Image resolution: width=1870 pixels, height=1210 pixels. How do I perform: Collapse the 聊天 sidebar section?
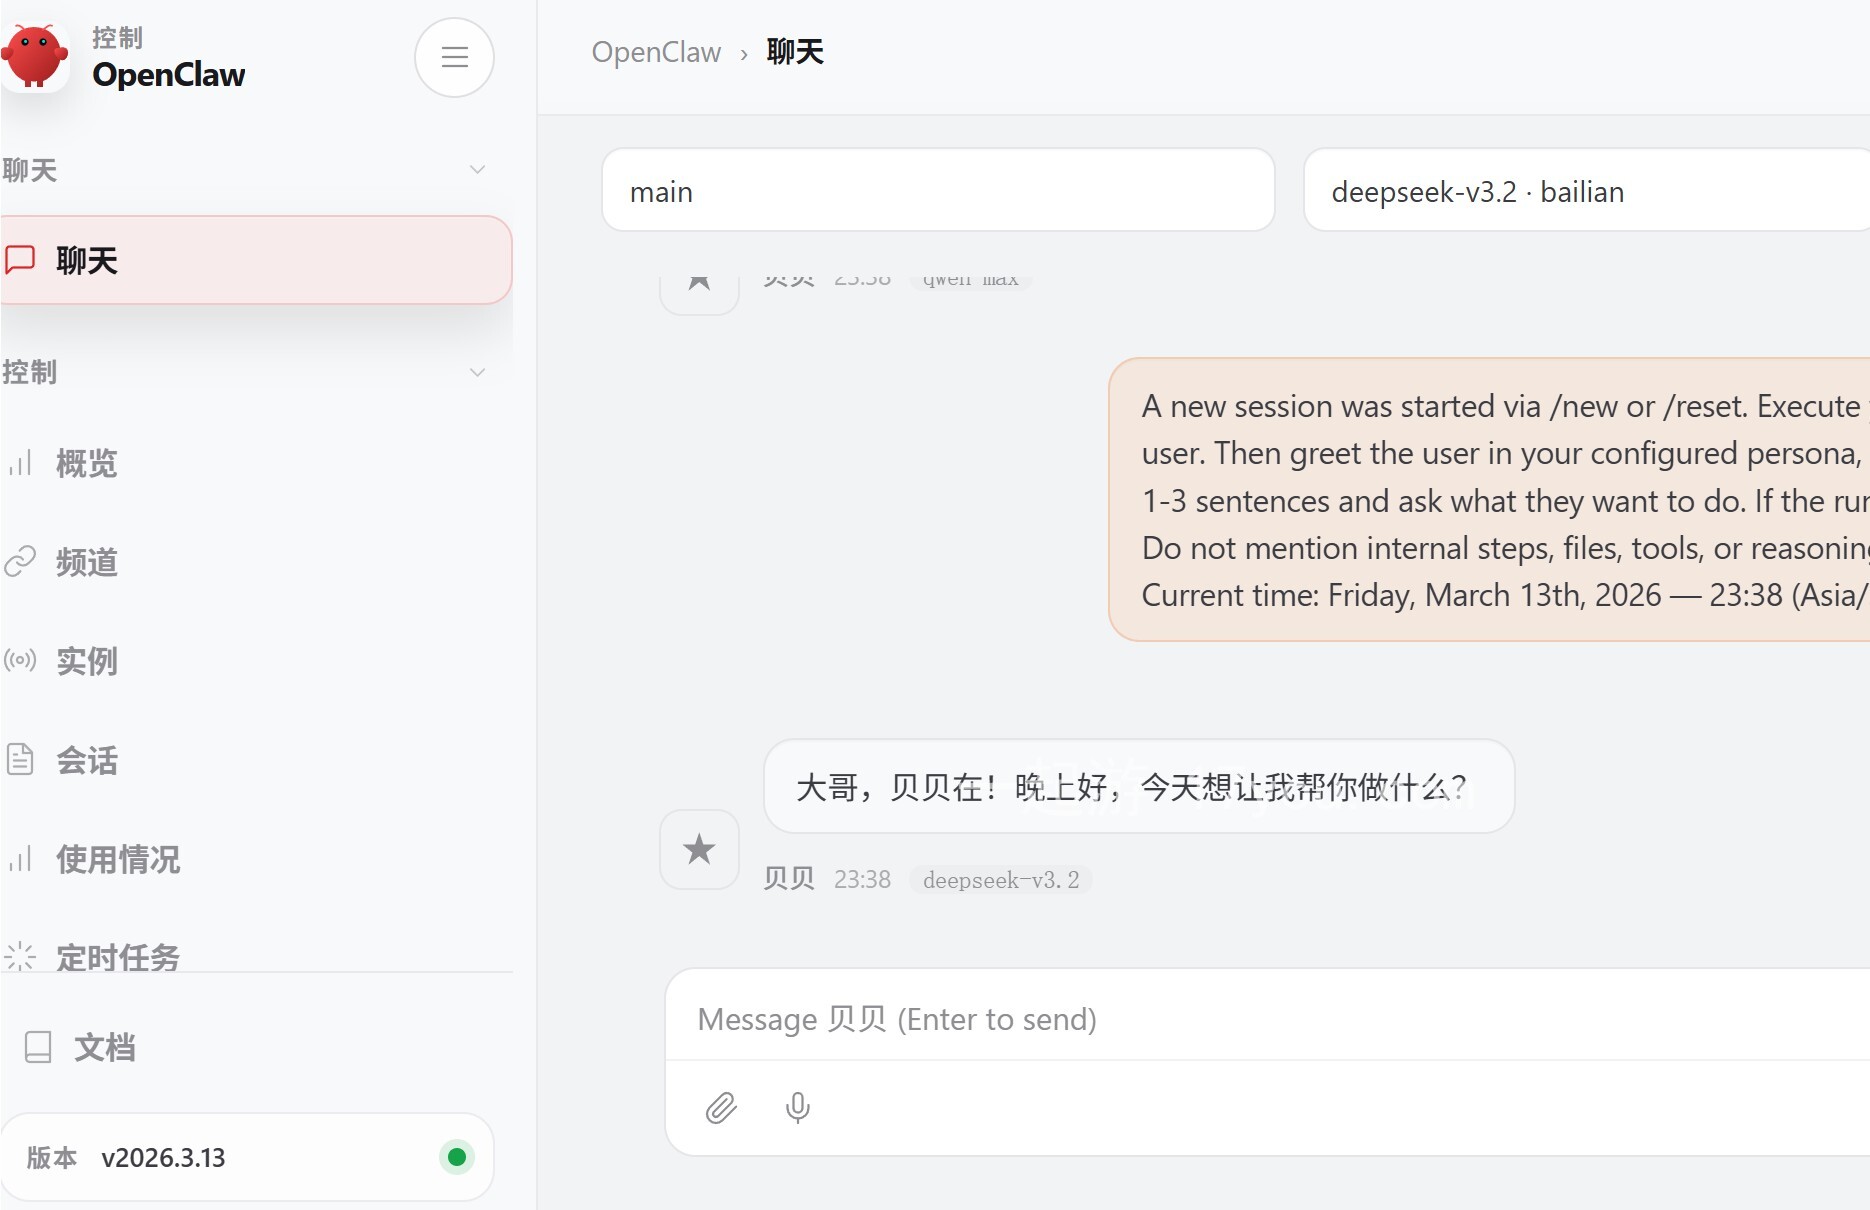478,169
